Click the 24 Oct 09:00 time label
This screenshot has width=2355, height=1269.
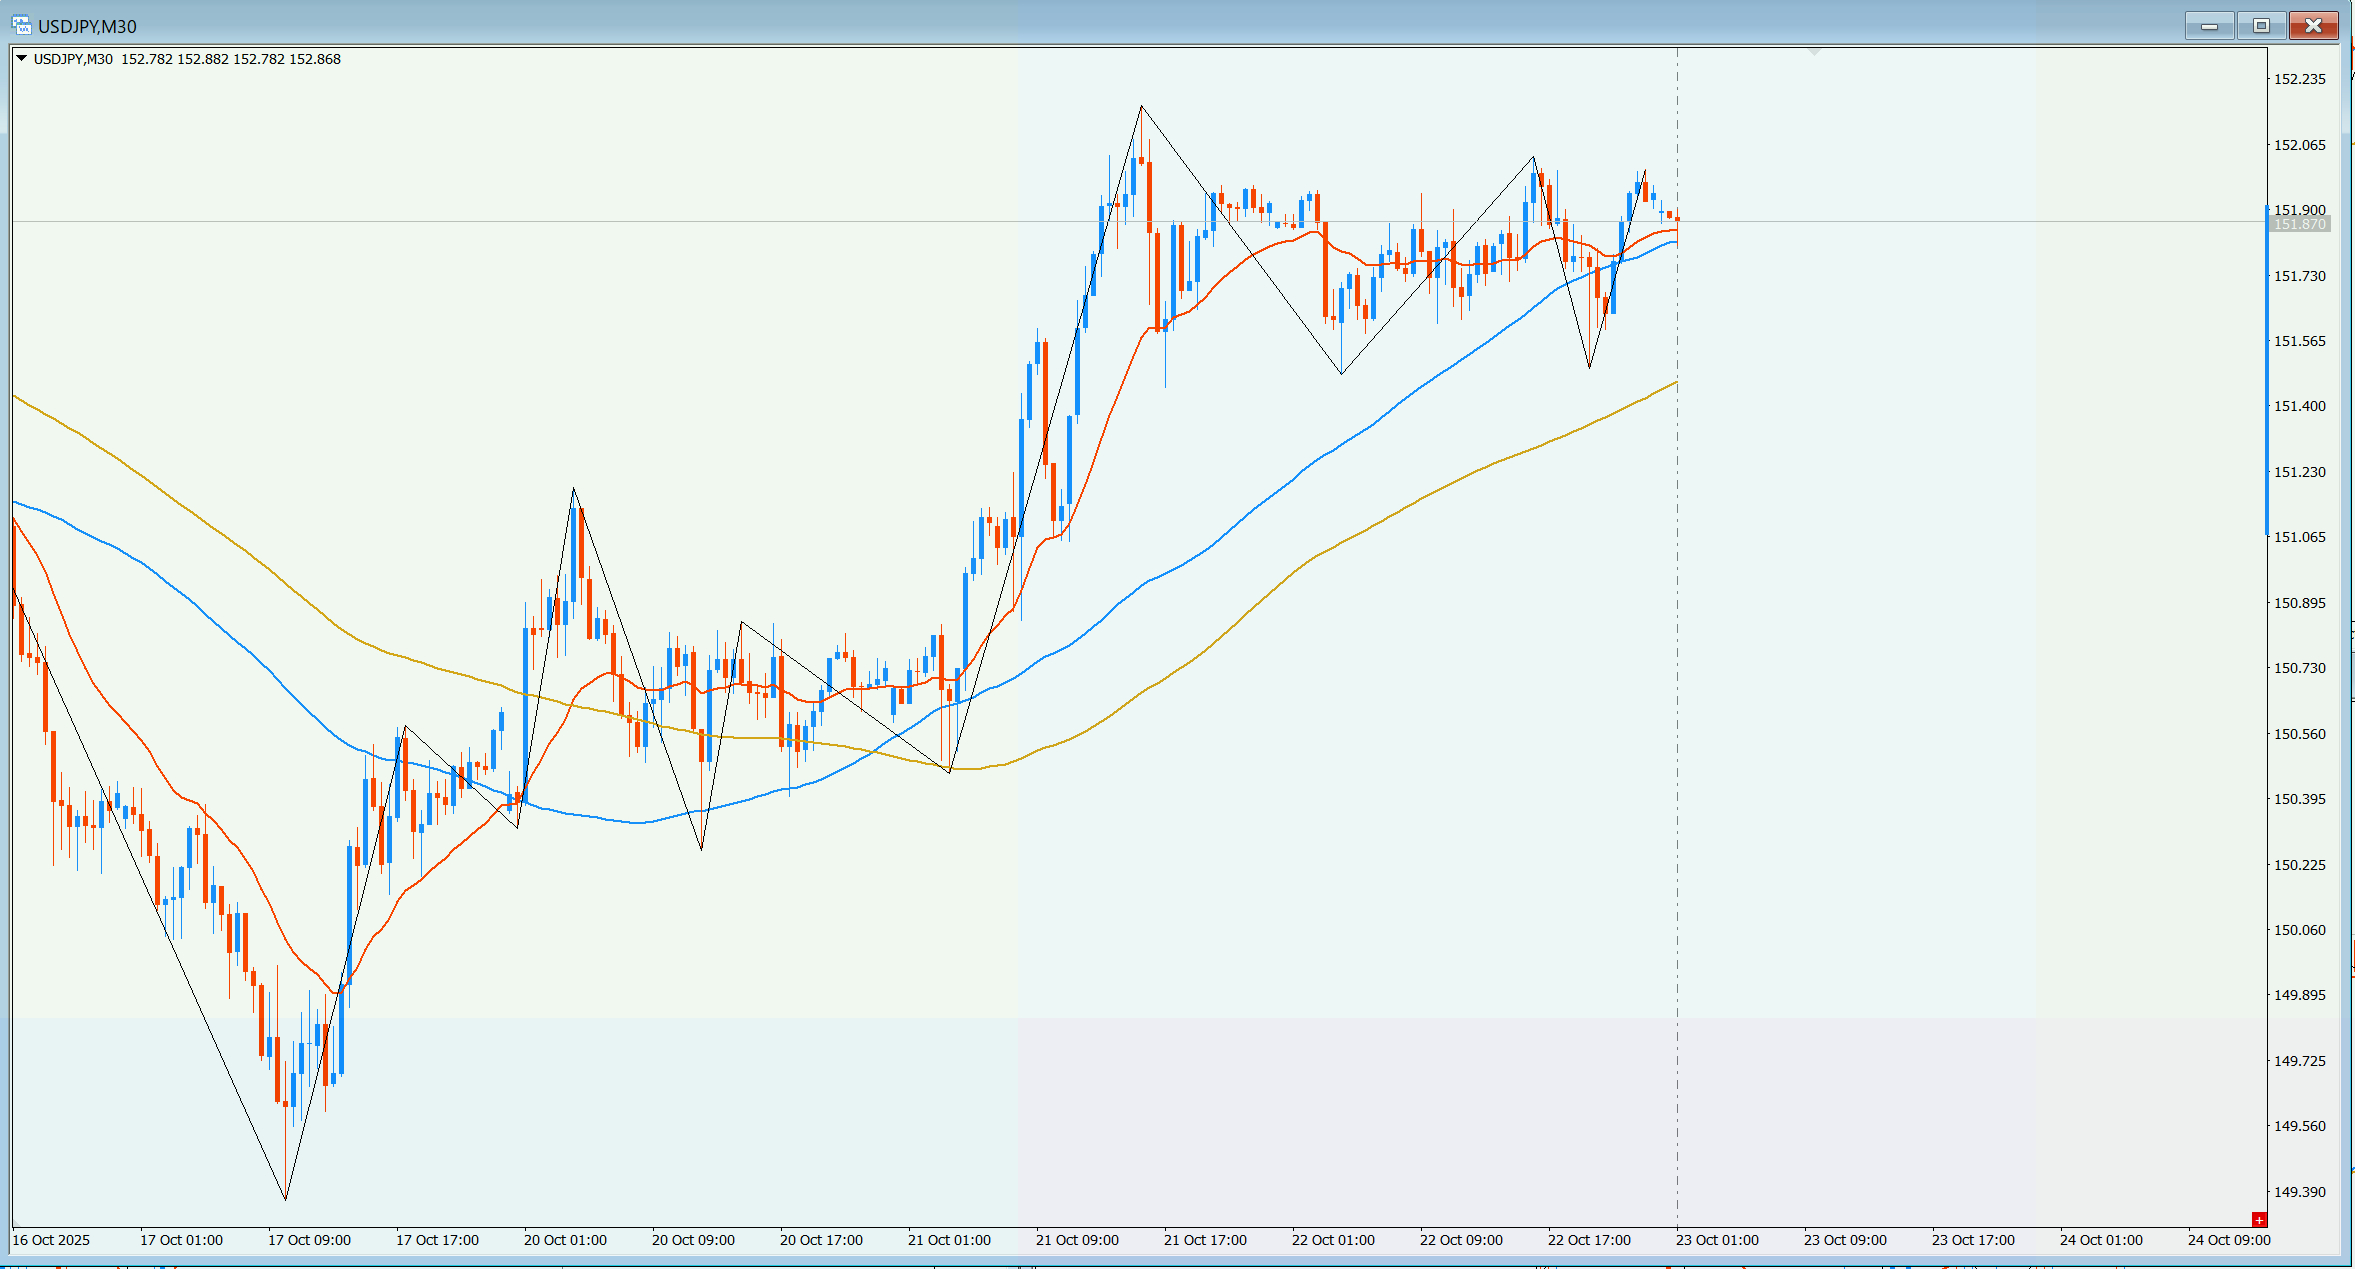(2229, 1240)
